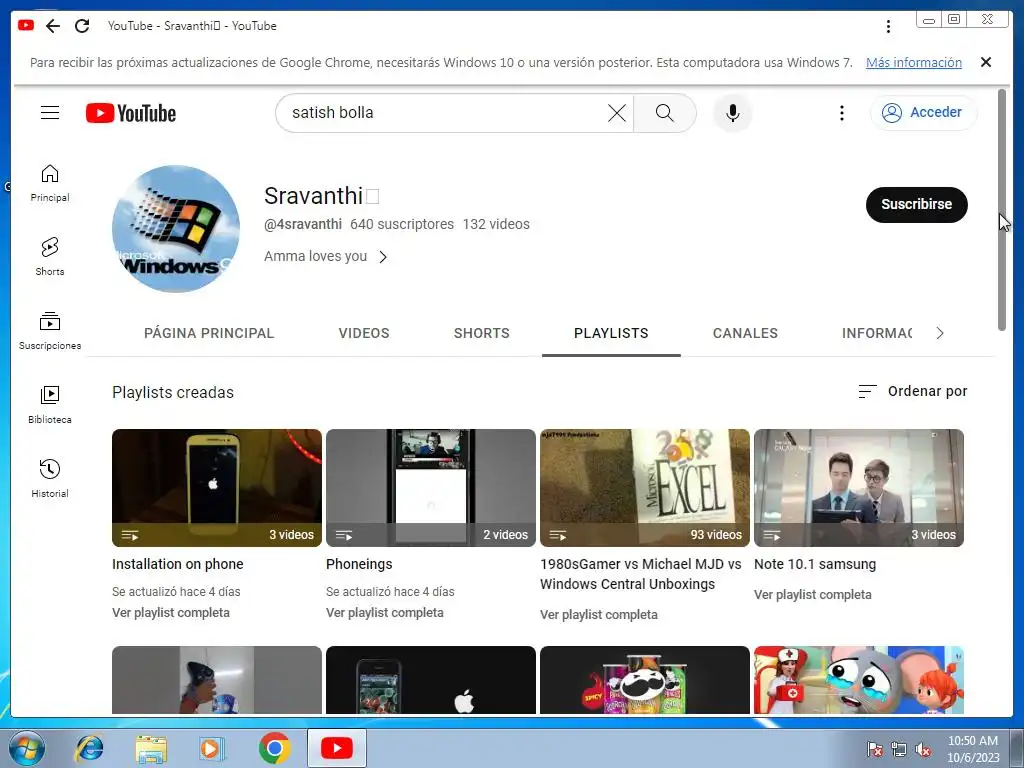Screen dimensions: 1024x768
Task: Click the page vertical scrollbar thumb
Action: tap(1002, 210)
